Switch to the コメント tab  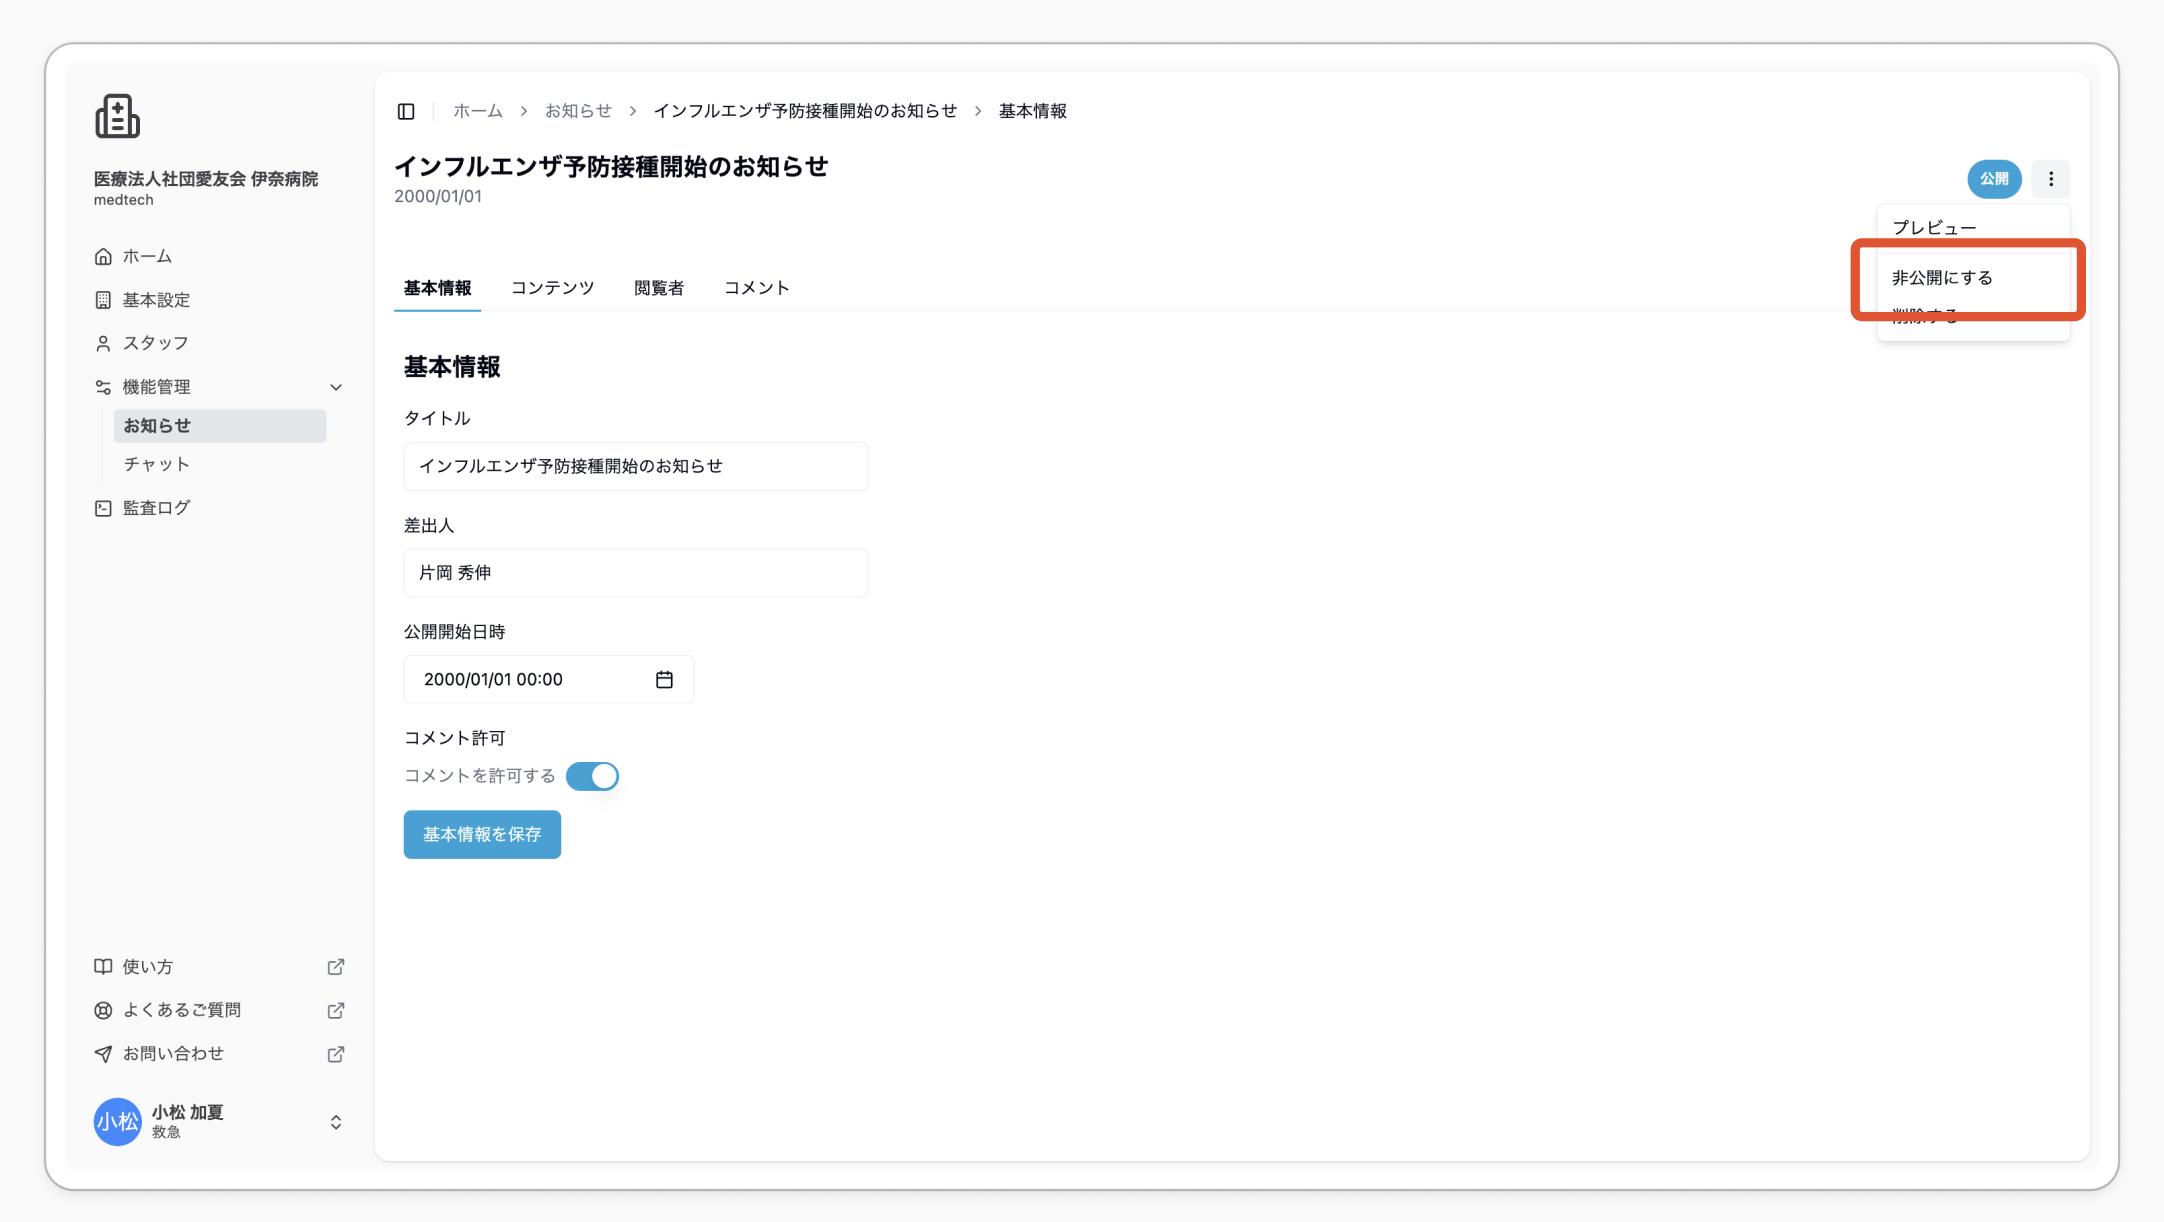pos(757,288)
